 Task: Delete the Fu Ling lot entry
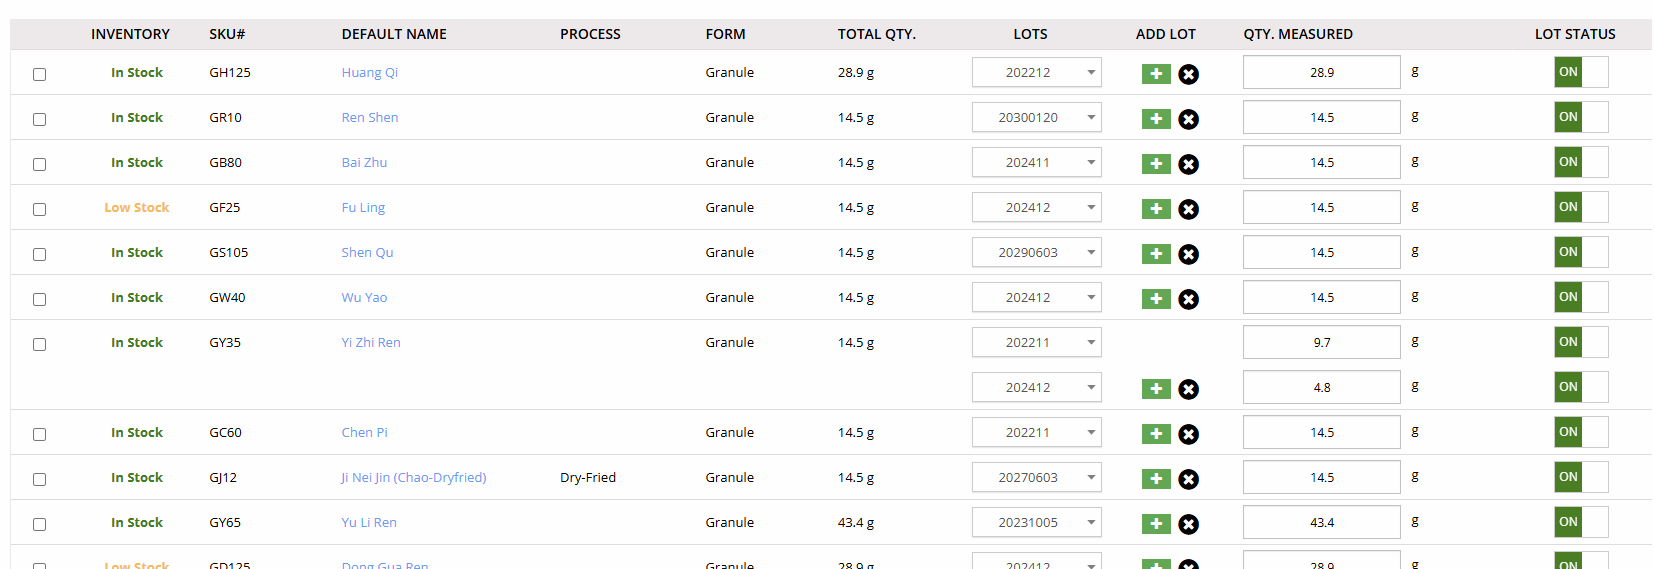coord(1188,209)
